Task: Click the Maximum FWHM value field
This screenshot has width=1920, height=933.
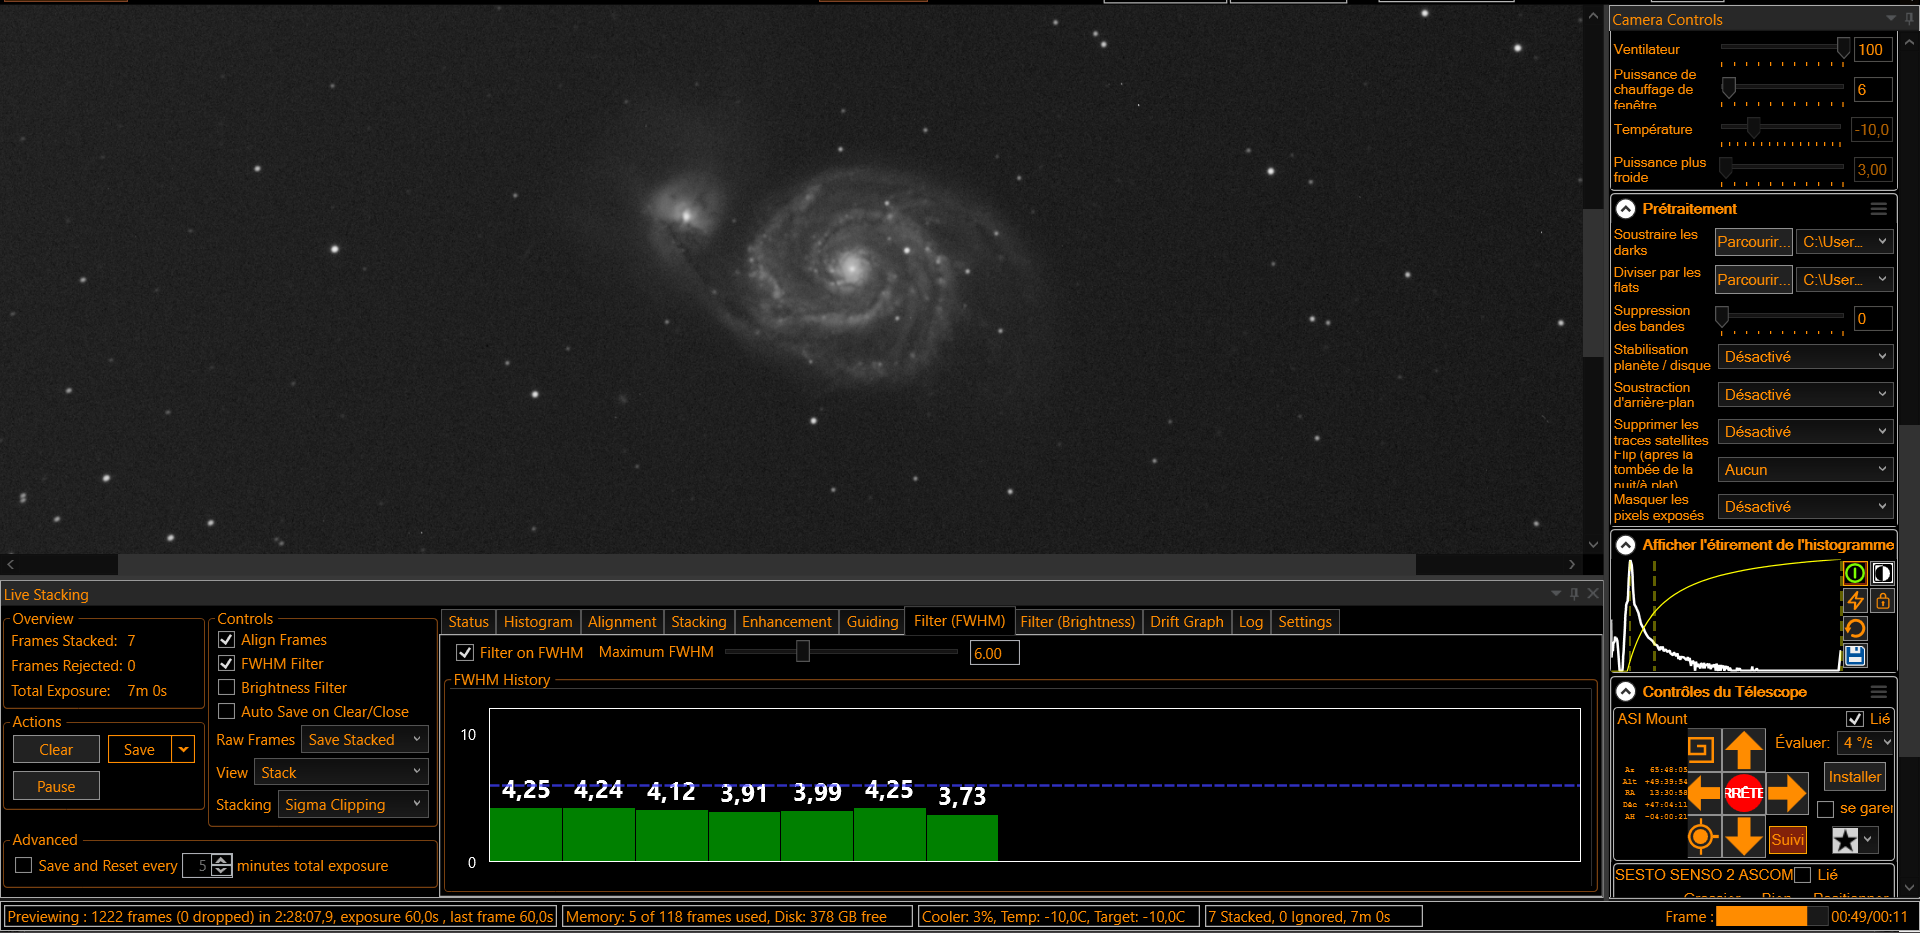Action: click(x=994, y=653)
